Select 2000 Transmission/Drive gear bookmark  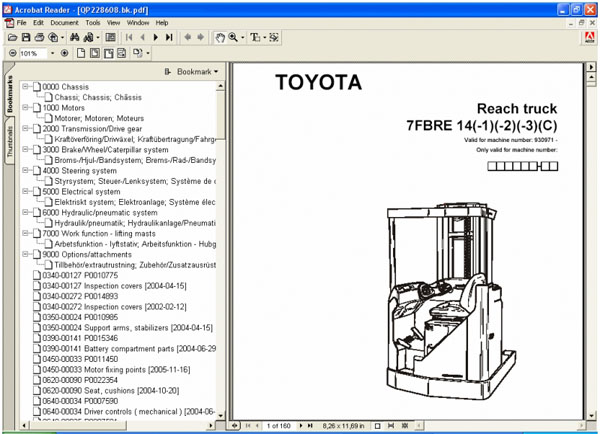pyautogui.click(x=92, y=129)
